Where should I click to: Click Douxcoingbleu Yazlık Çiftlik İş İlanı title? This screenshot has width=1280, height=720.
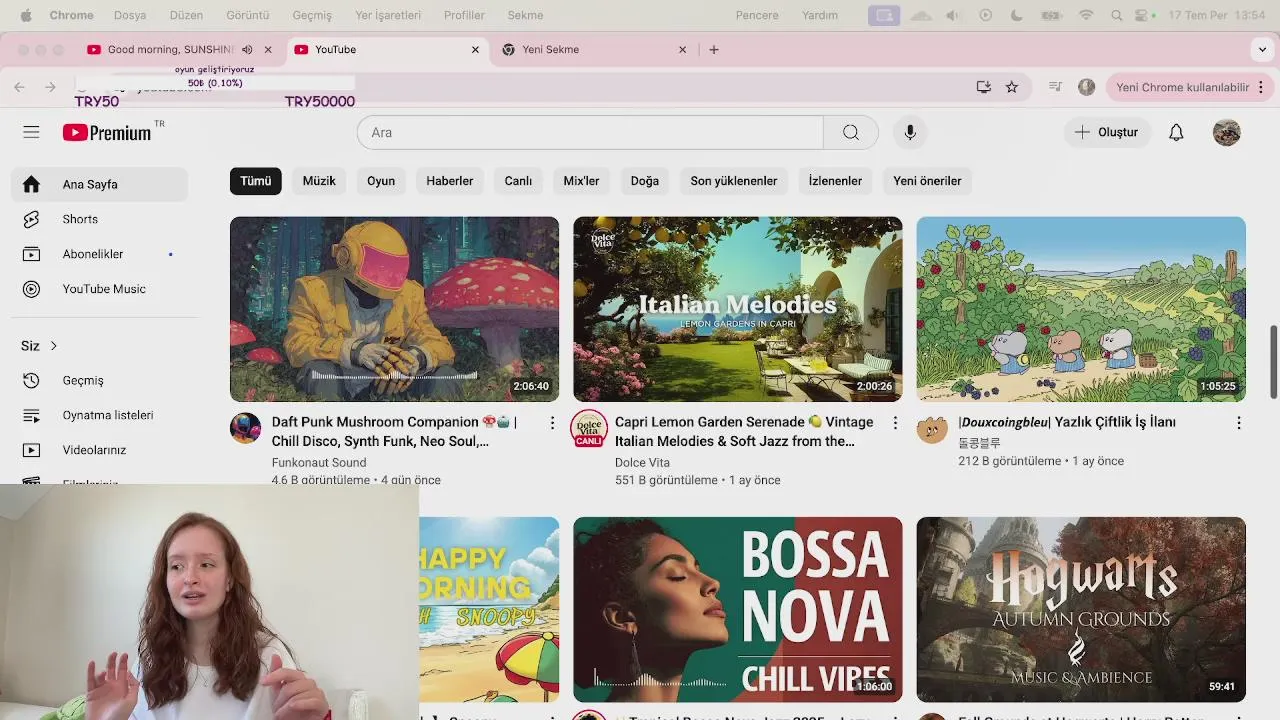pyautogui.click(x=1067, y=422)
